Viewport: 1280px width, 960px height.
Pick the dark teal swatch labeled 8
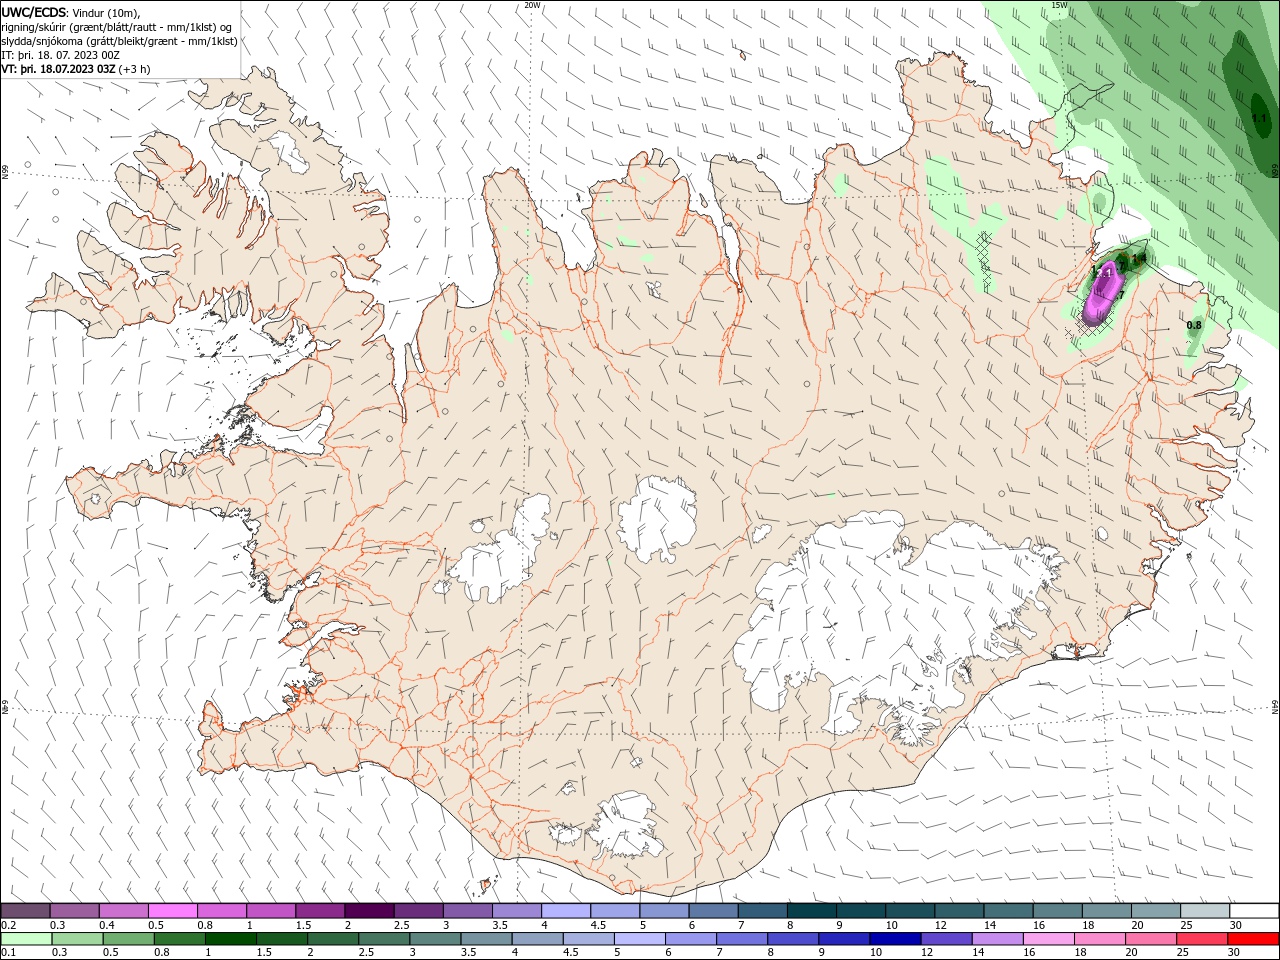(811, 911)
